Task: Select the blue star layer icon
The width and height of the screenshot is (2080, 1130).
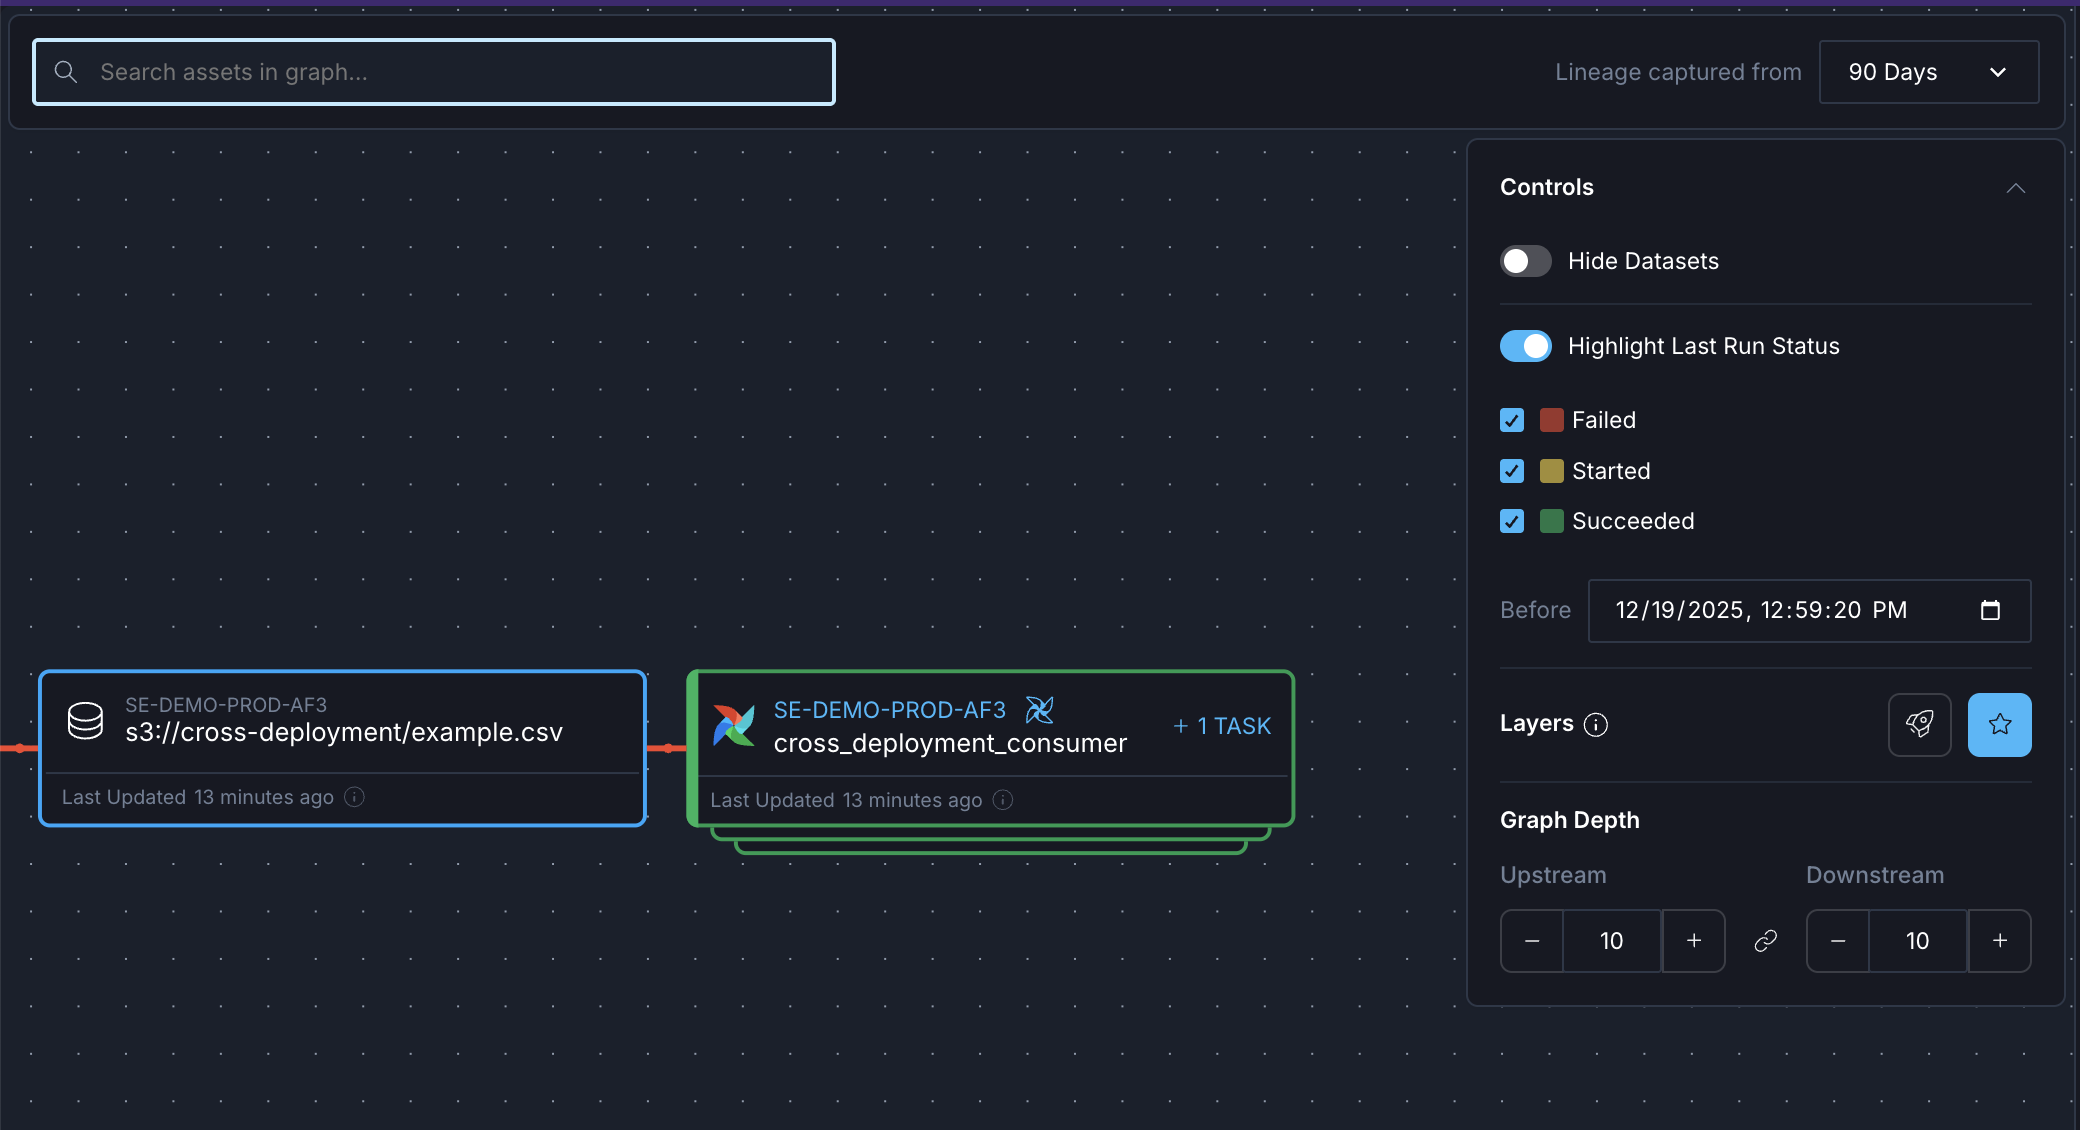Action: click(x=2000, y=724)
